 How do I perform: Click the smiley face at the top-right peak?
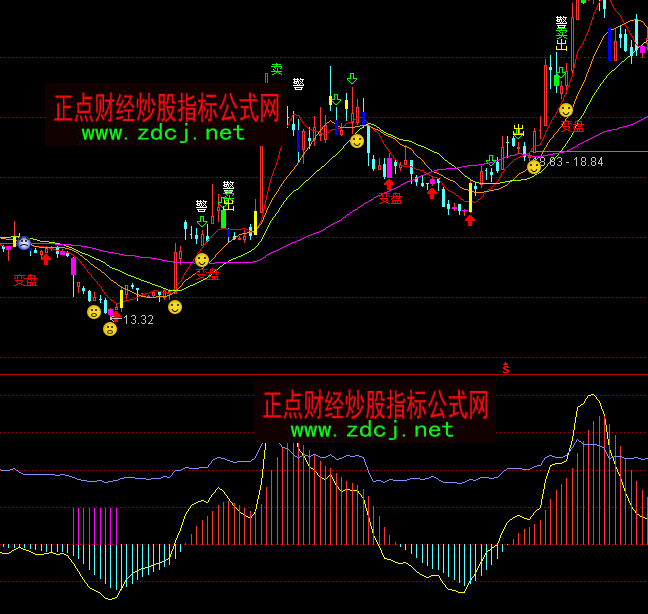click(566, 109)
